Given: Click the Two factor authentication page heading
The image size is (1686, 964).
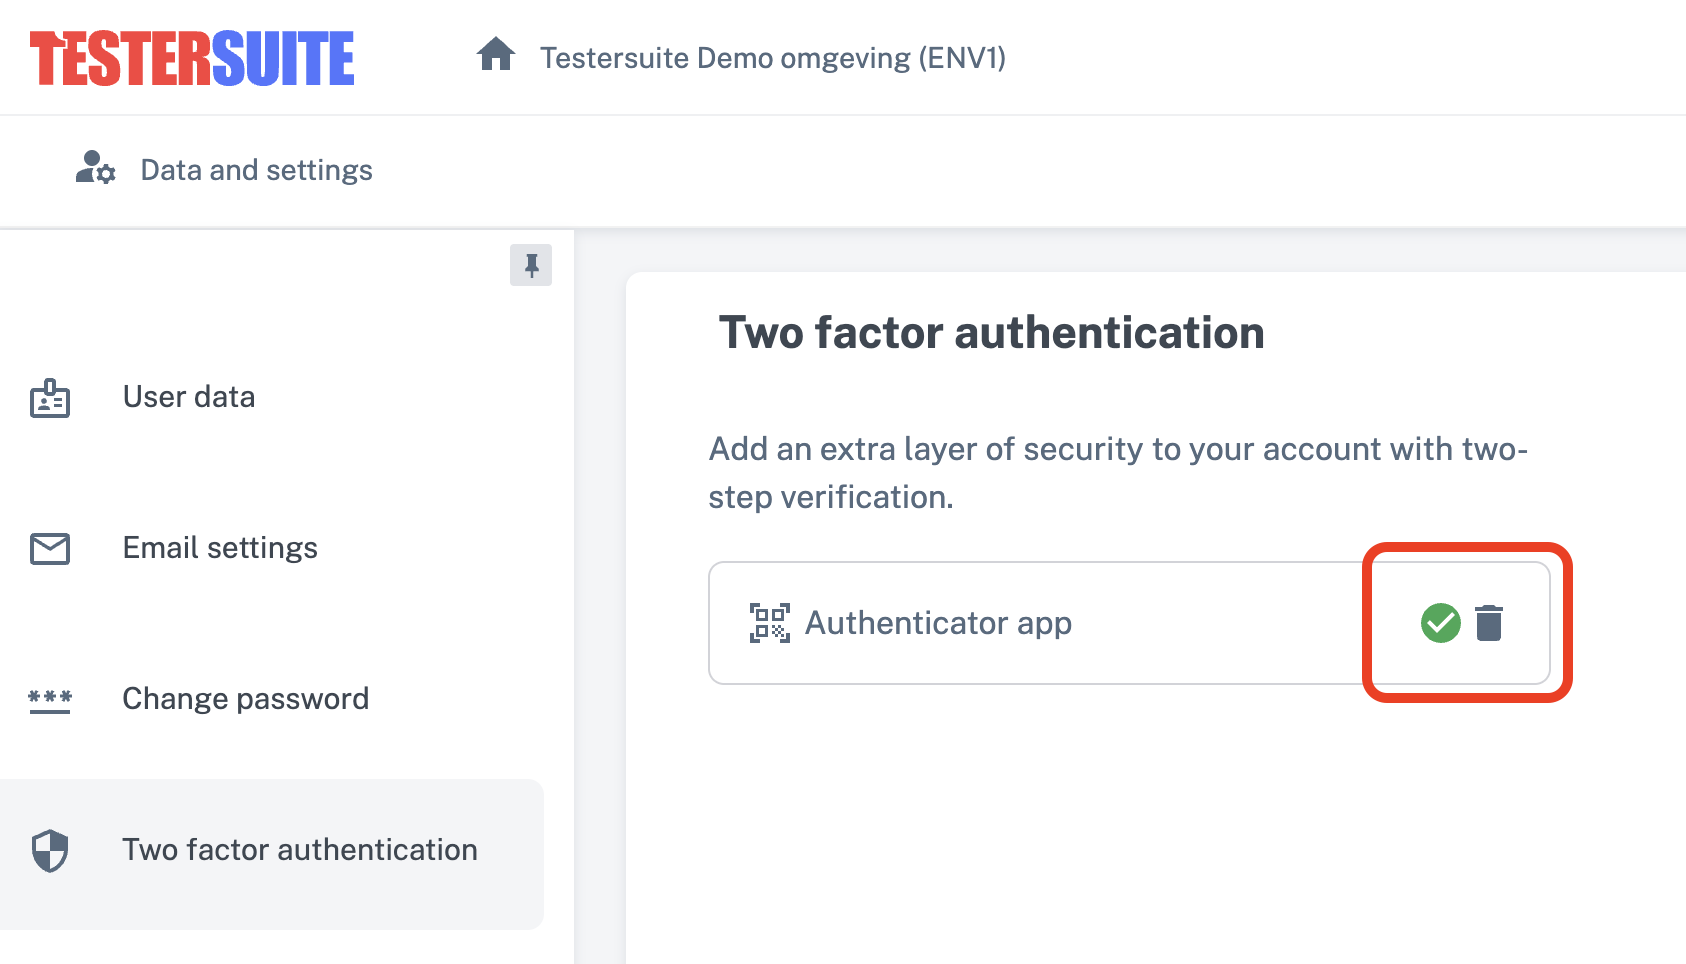Looking at the screenshot, I should 991,333.
